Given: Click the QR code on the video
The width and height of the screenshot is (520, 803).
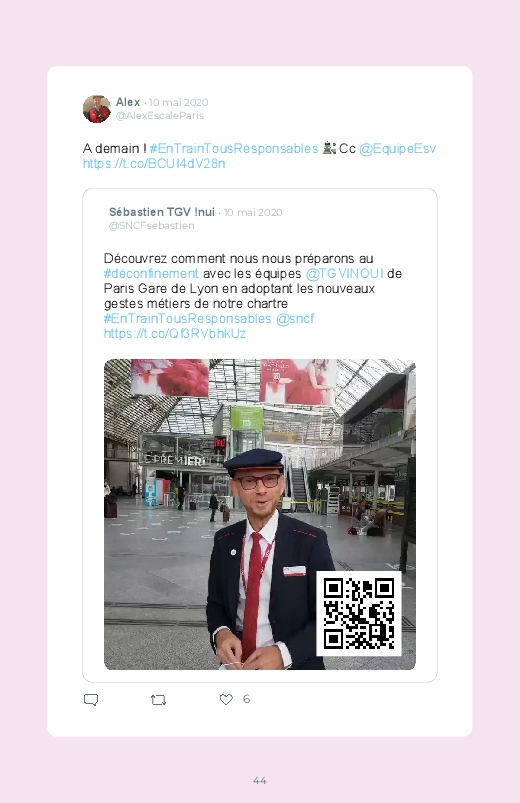Looking at the screenshot, I should (359, 613).
